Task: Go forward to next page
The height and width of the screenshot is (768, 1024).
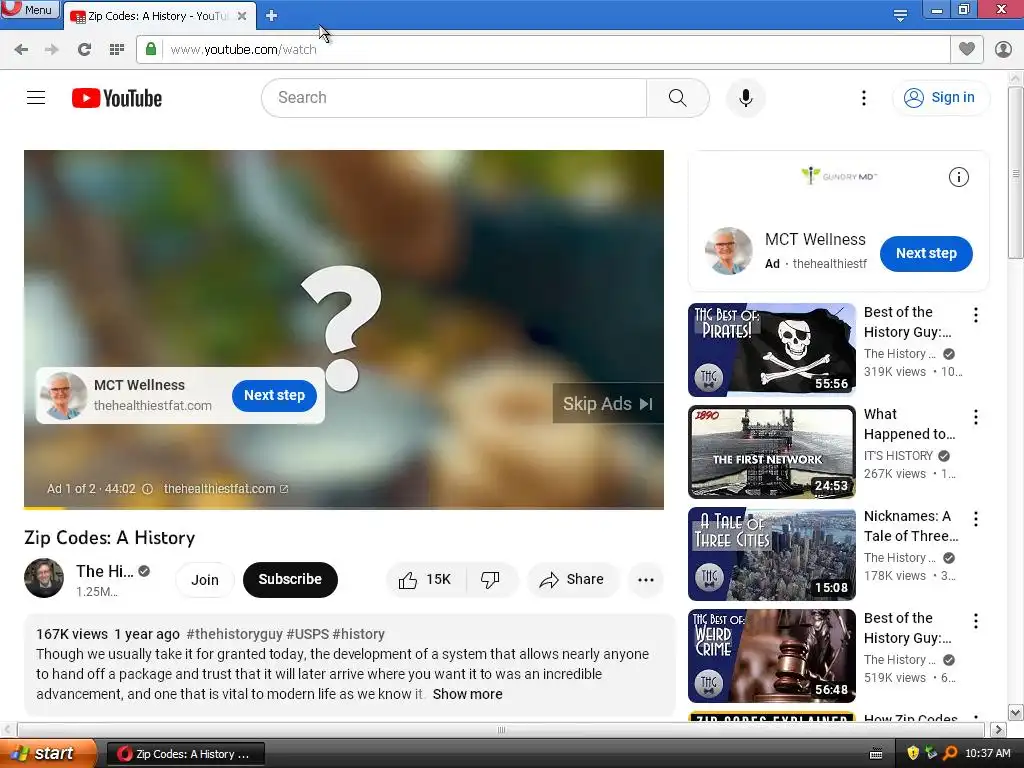Action: 52,50
